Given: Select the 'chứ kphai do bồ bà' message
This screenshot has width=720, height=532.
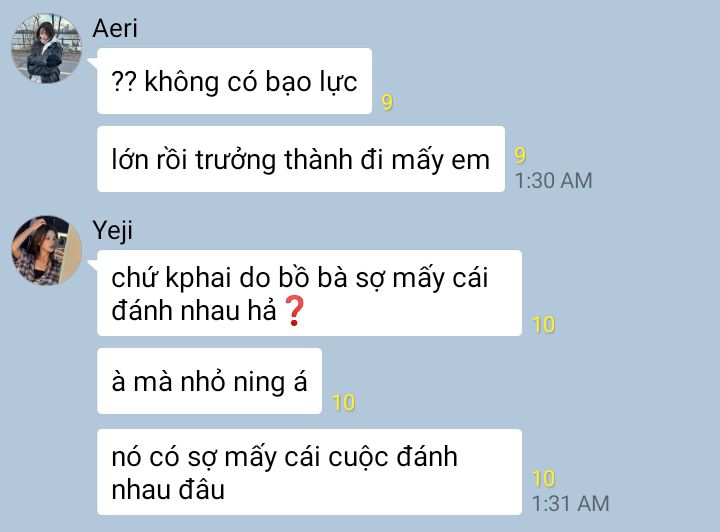Looking at the screenshot, I should click(309, 293).
